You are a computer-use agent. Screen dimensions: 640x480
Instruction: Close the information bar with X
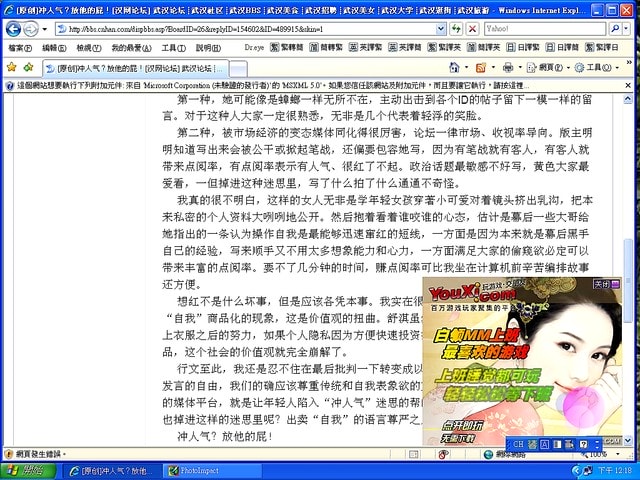point(627,86)
